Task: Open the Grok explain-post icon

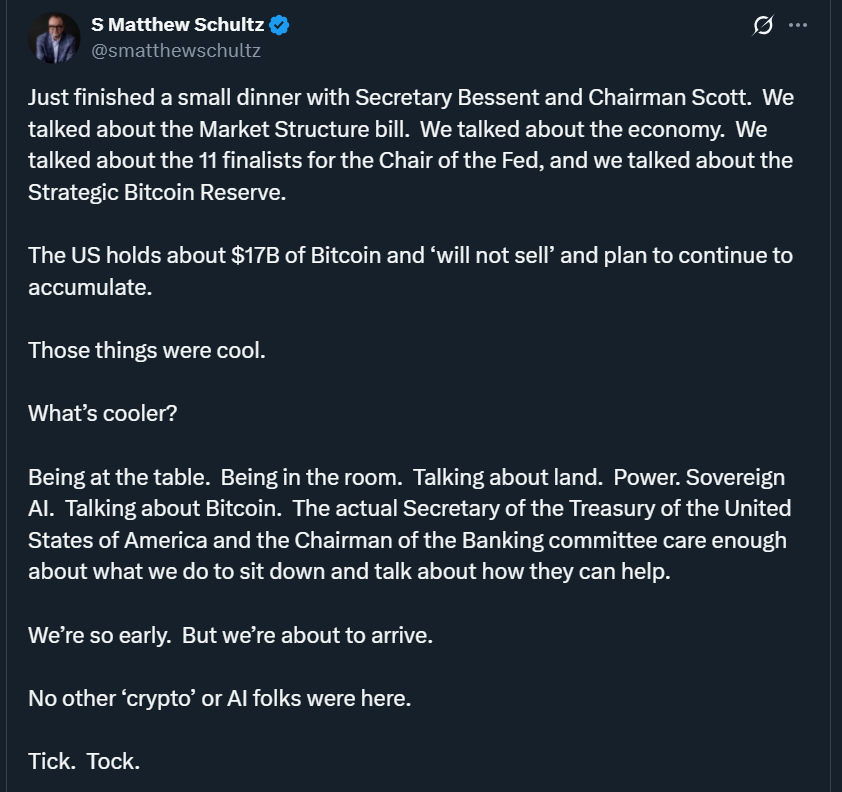Action: point(763,26)
